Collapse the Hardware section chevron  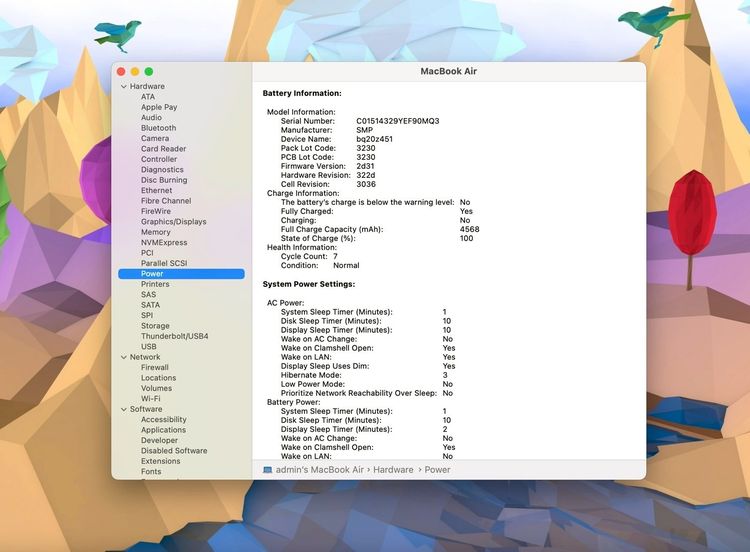(124, 87)
